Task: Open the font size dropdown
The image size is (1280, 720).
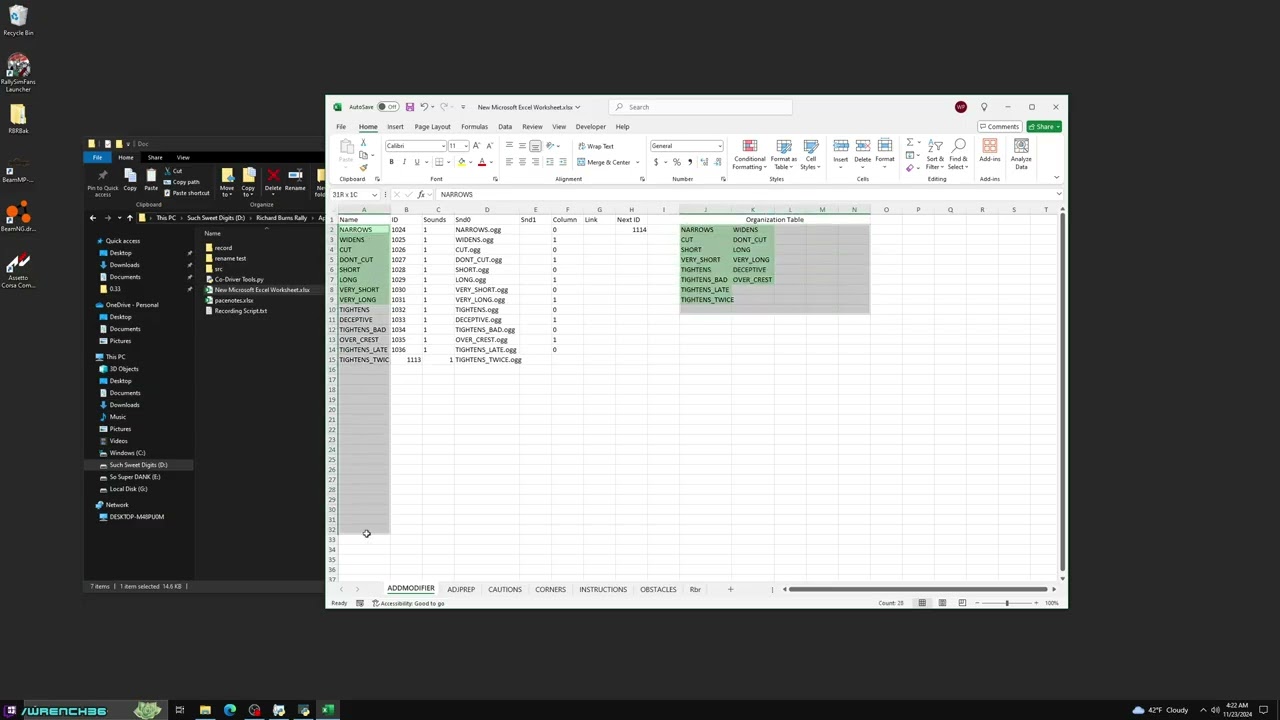Action: point(465,146)
